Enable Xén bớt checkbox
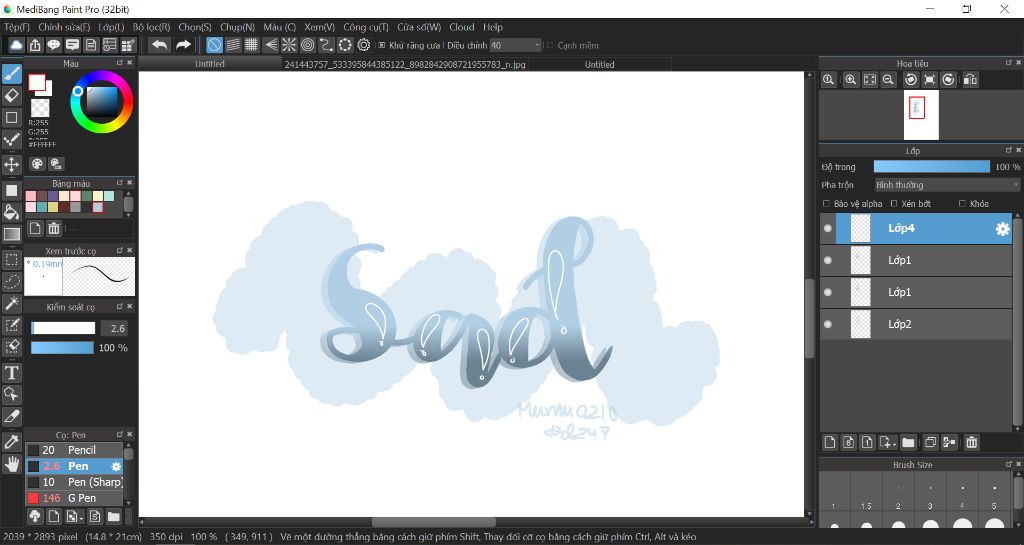This screenshot has width=1024, height=545. click(x=895, y=204)
